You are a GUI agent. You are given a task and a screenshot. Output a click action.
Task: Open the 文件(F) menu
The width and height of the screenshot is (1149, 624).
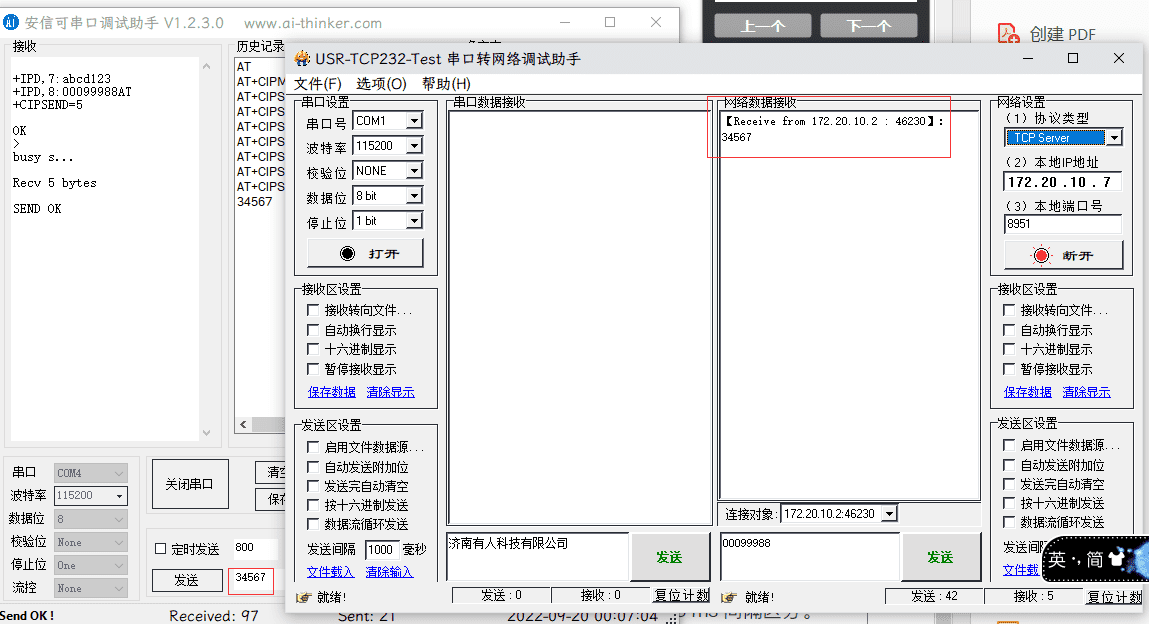(x=317, y=84)
